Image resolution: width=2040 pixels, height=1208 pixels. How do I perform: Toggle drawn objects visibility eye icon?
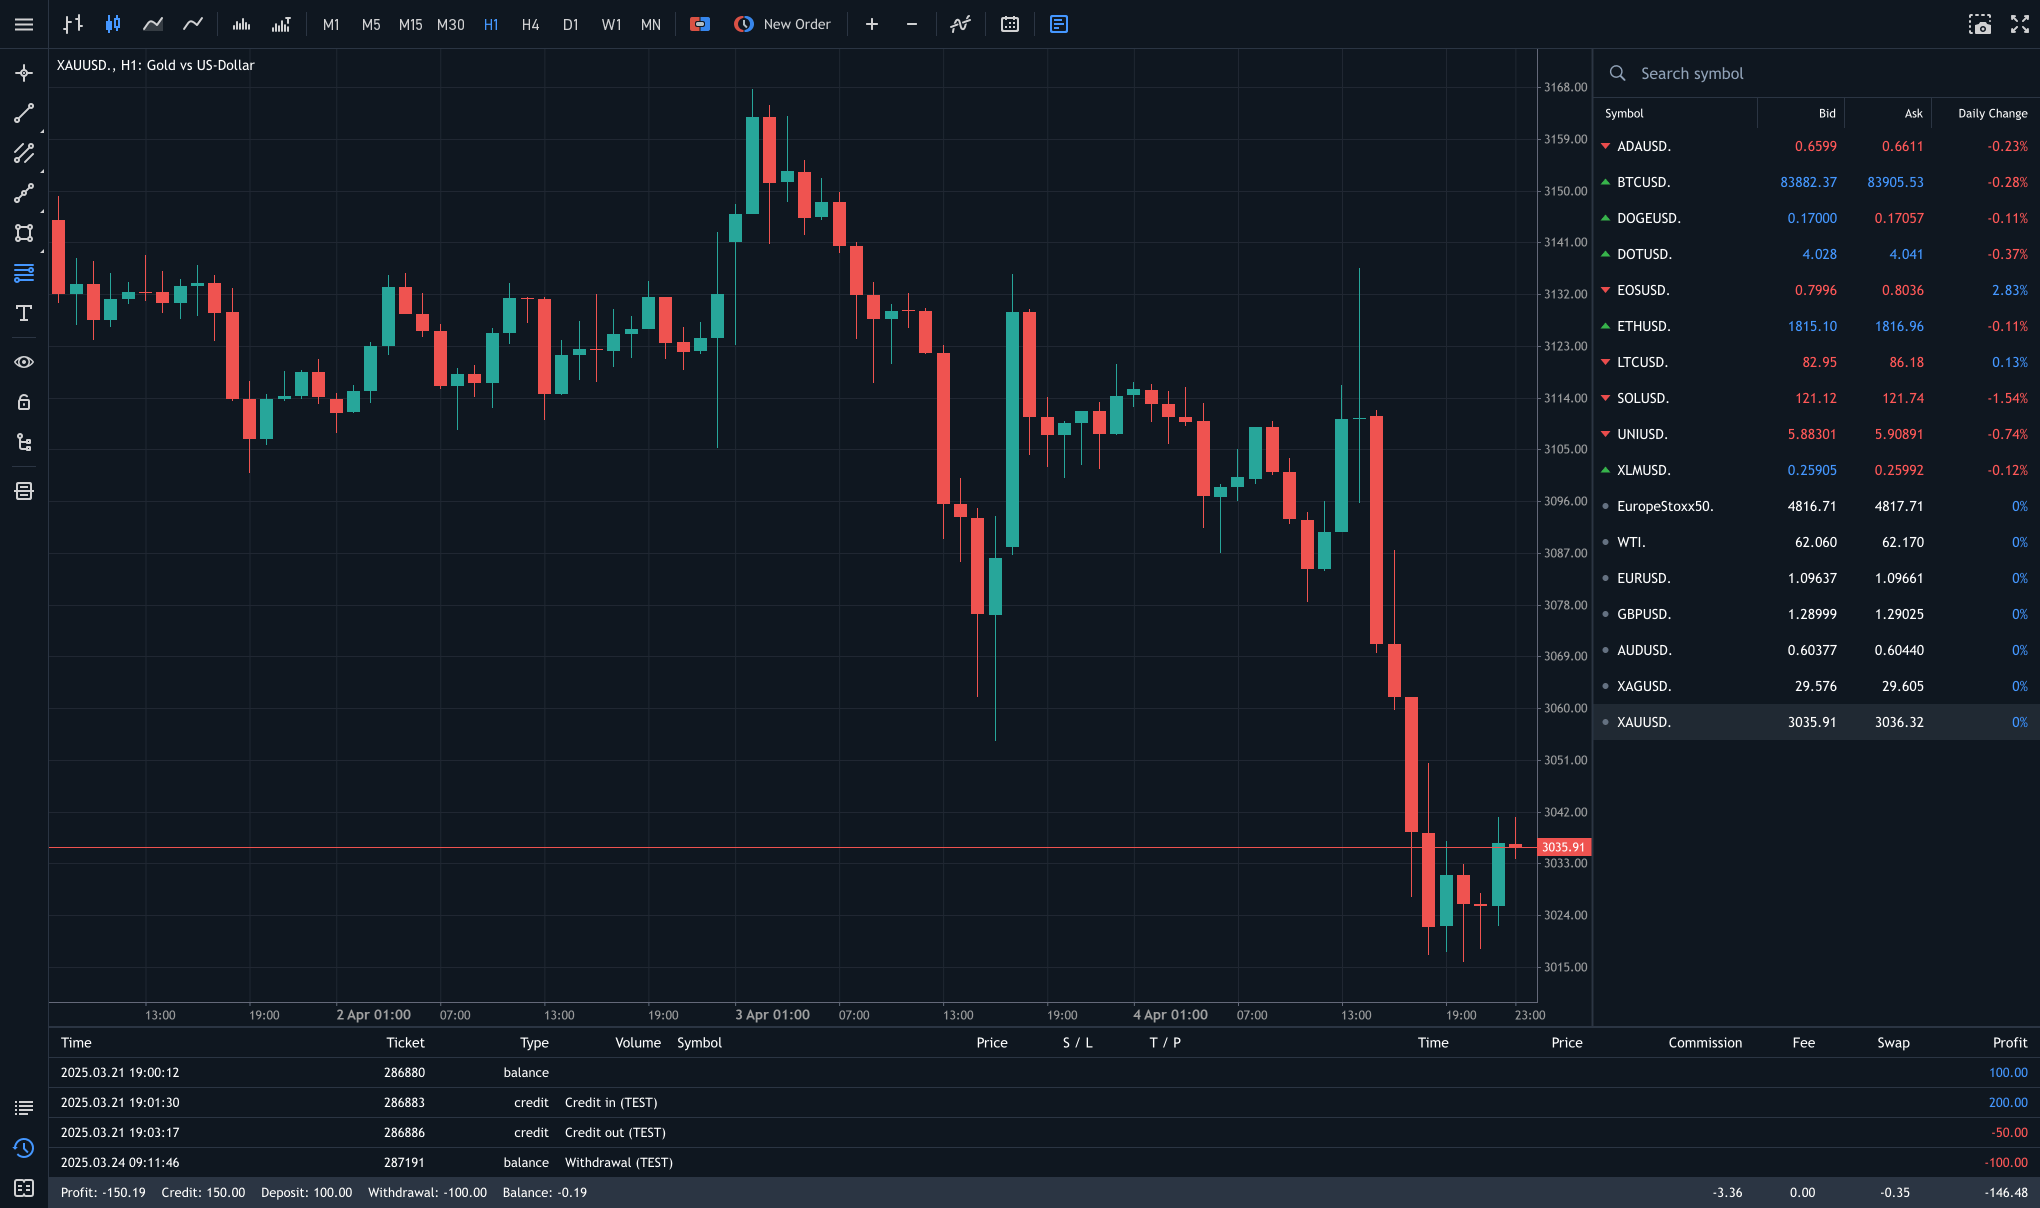(24, 362)
